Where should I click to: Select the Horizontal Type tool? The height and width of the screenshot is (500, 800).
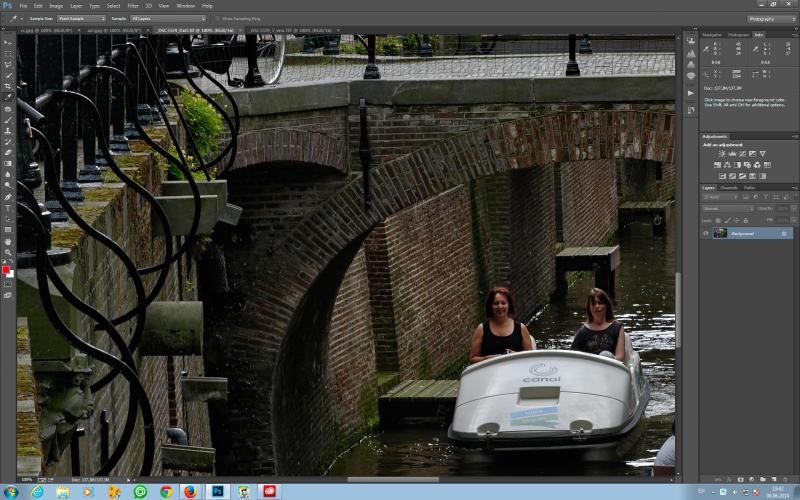(8, 208)
